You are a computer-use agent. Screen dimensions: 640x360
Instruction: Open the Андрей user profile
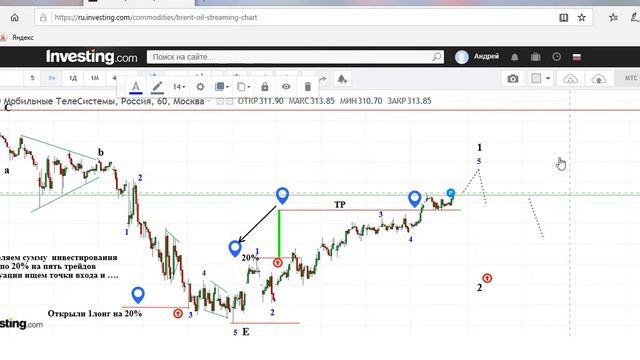pyautogui.click(x=486, y=56)
